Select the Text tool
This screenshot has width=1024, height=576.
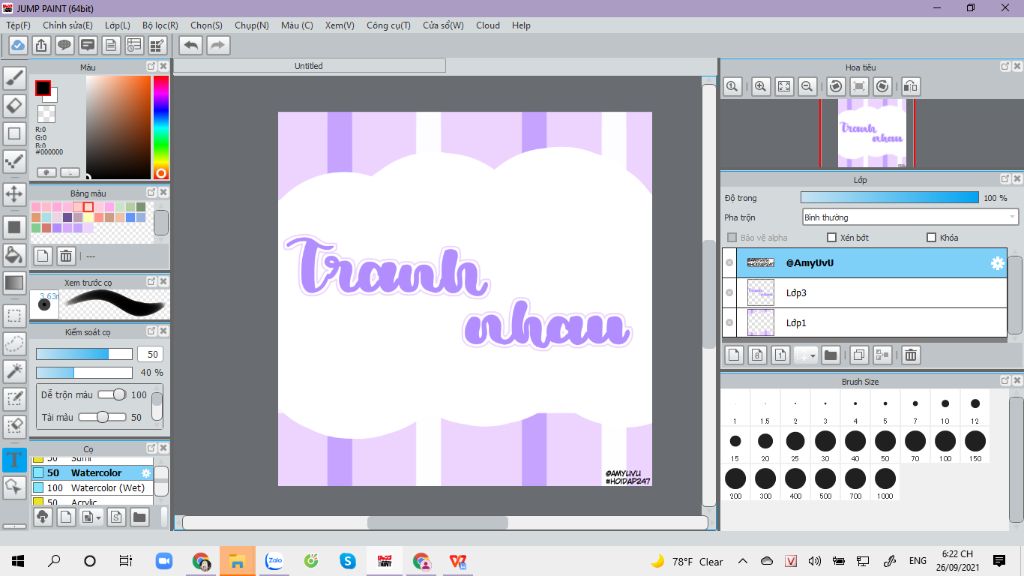pyautogui.click(x=14, y=460)
